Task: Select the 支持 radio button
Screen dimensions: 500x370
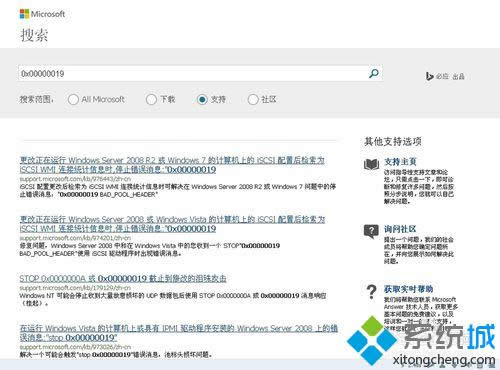Action: (x=202, y=99)
